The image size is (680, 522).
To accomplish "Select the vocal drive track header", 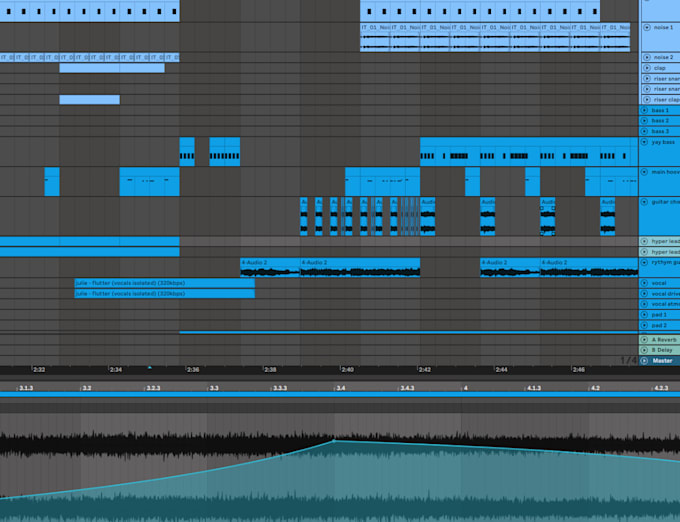I will 660,294.
